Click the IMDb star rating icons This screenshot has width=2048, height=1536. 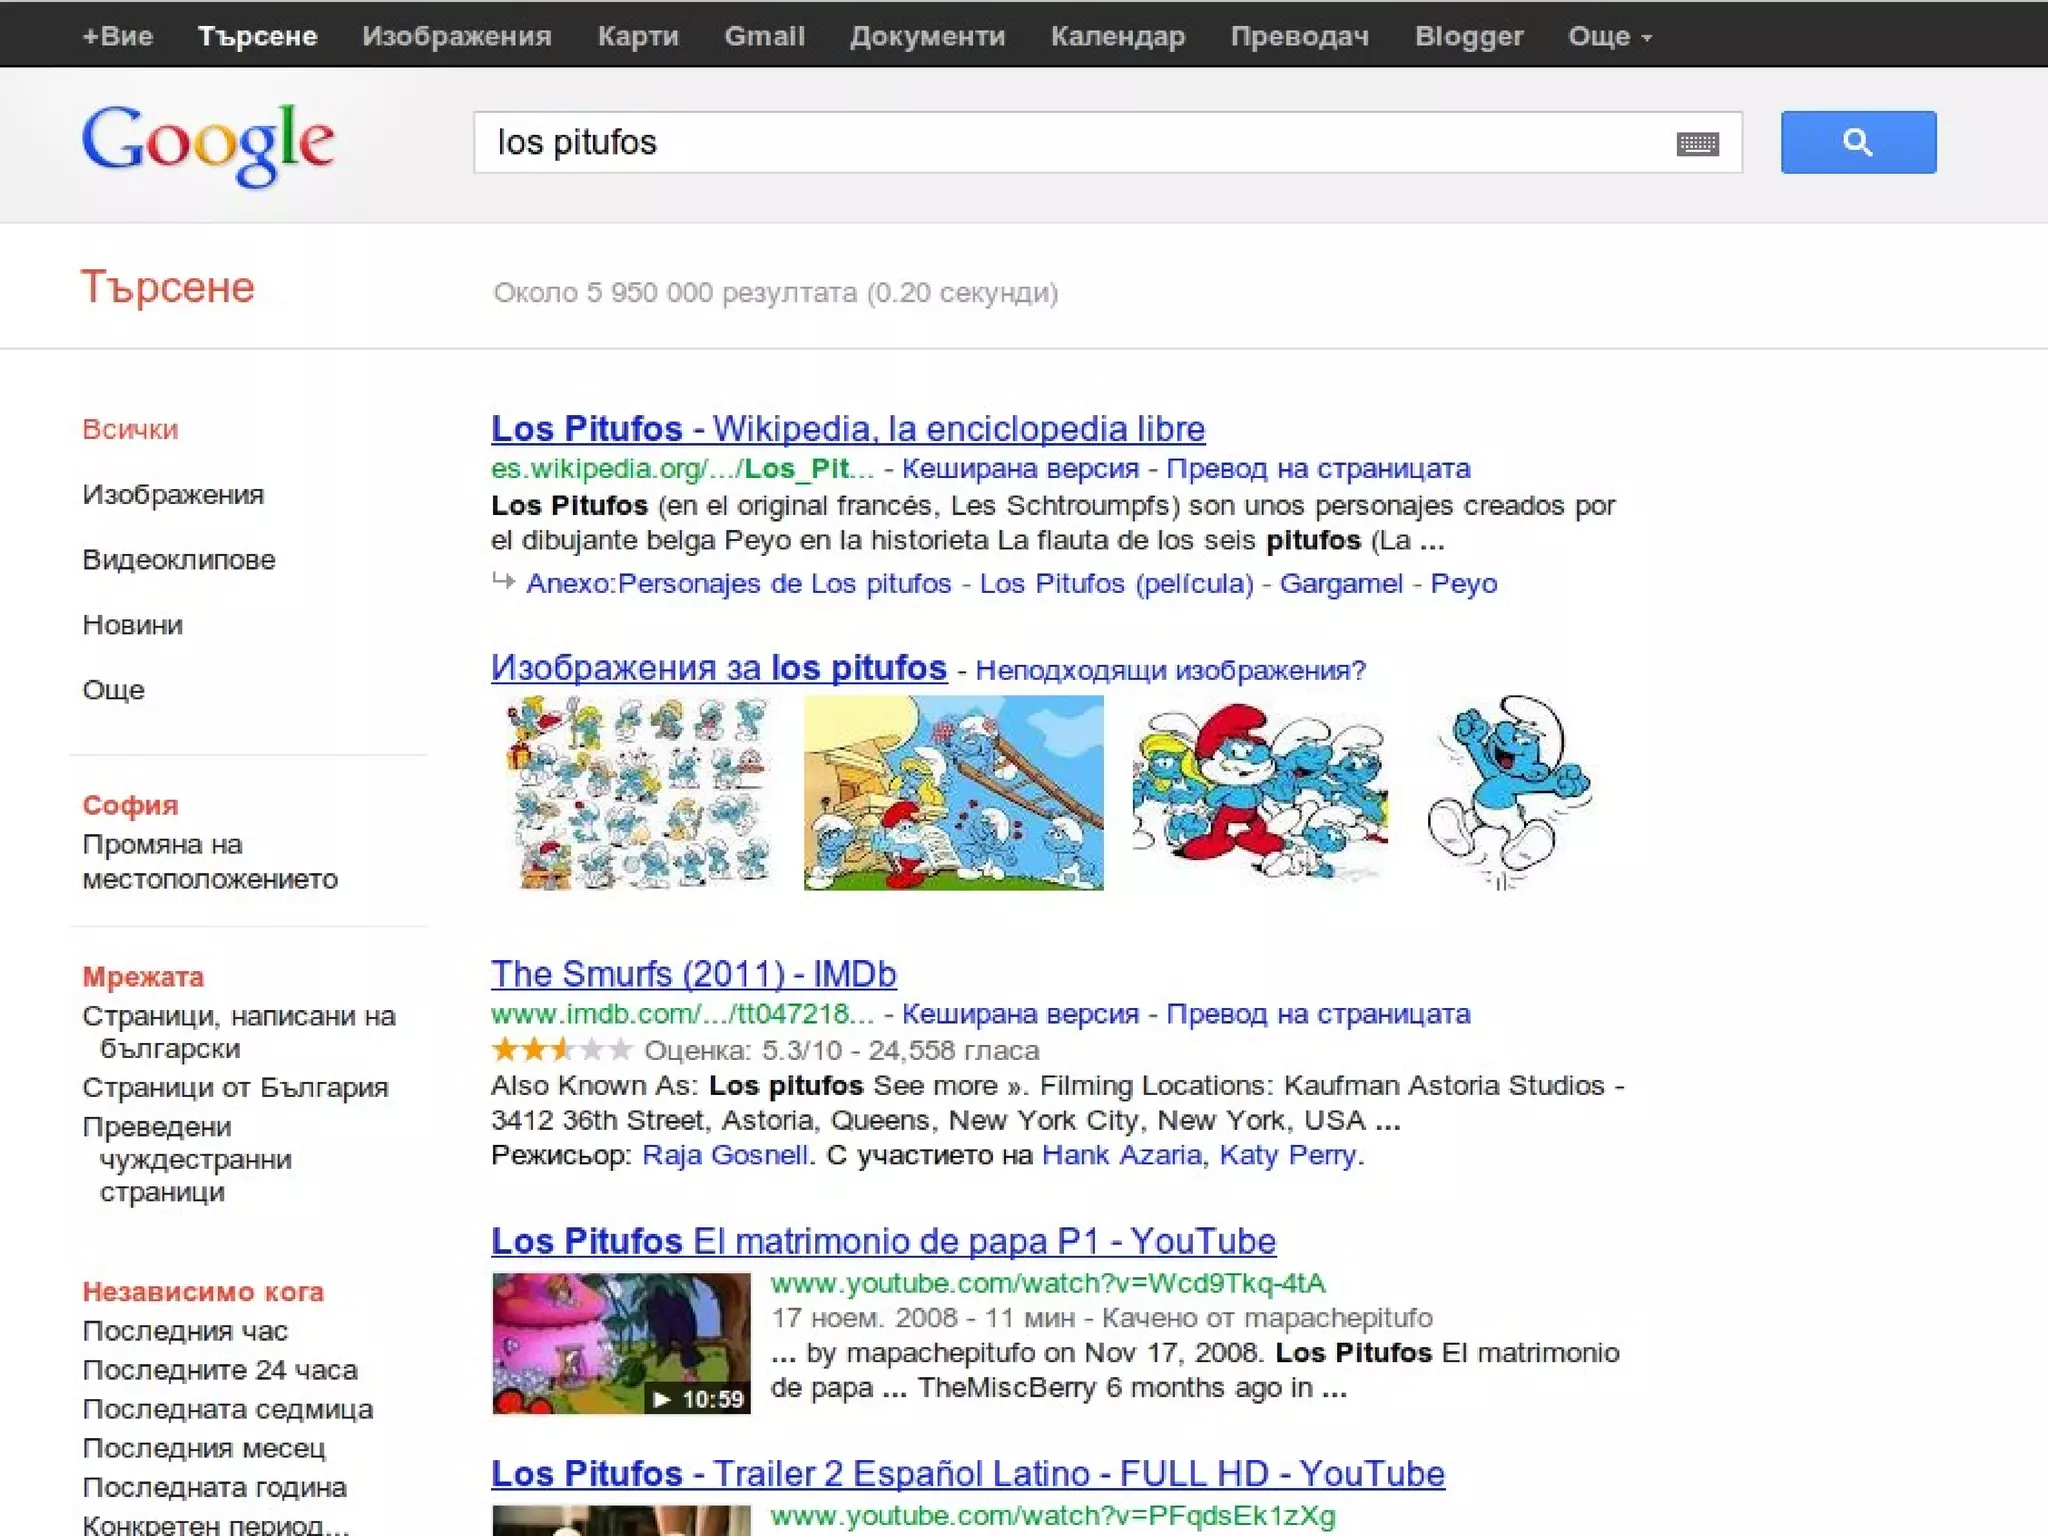(561, 1050)
